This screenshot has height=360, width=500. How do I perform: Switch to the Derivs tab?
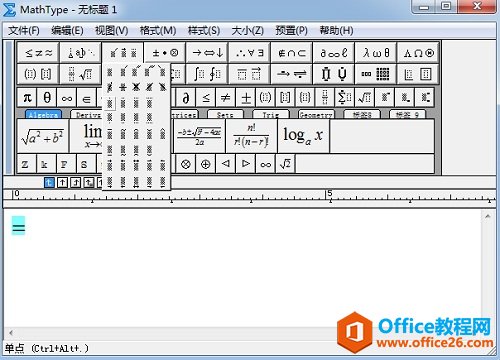coord(87,114)
